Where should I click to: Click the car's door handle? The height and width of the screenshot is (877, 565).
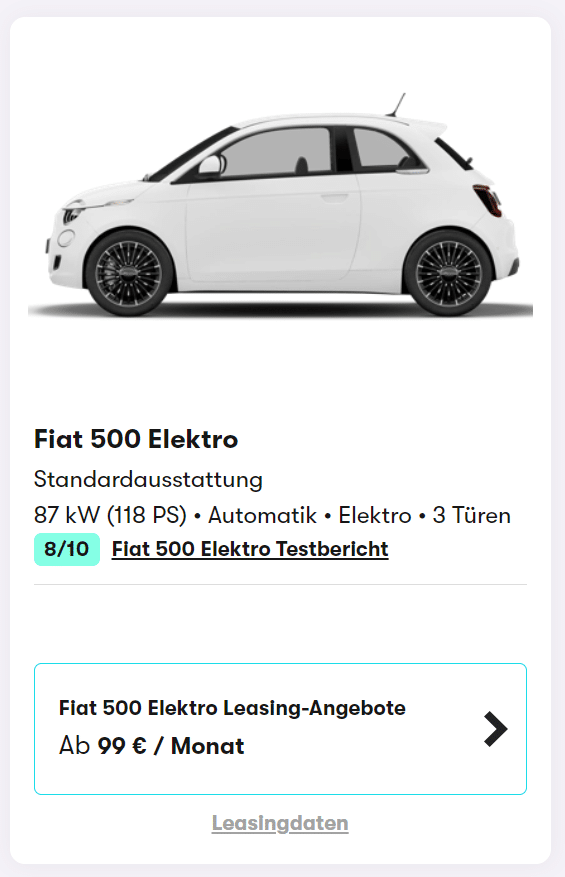(x=334, y=197)
